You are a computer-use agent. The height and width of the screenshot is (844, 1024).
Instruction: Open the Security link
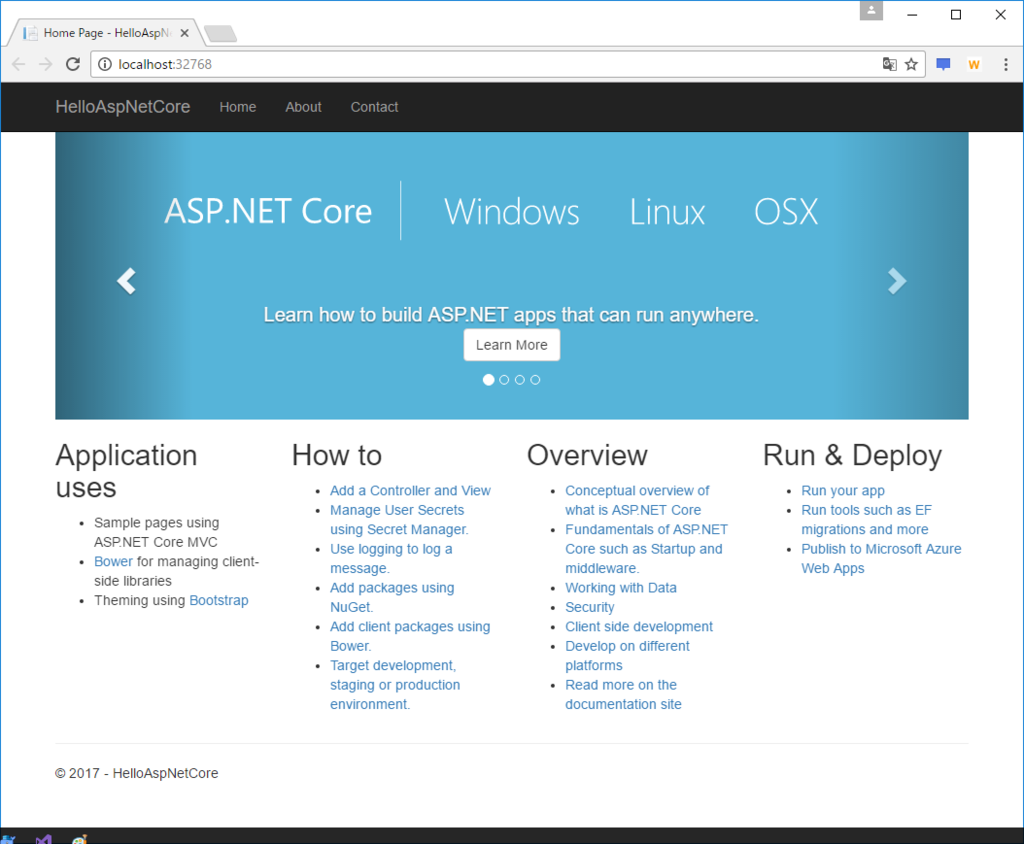point(590,608)
